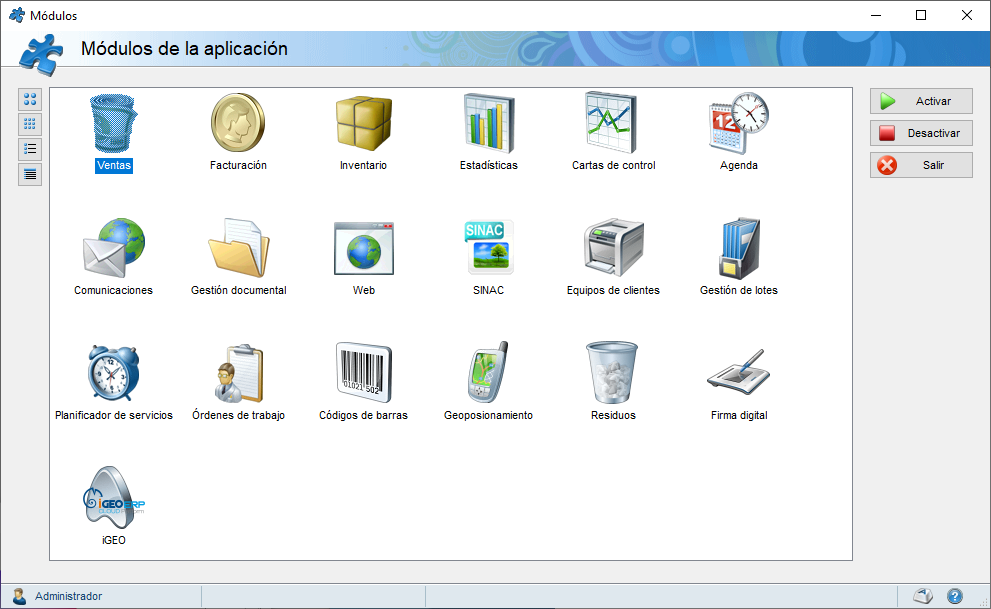Click the Planificador de servicios label
The width and height of the screenshot is (991, 609).
114,416
